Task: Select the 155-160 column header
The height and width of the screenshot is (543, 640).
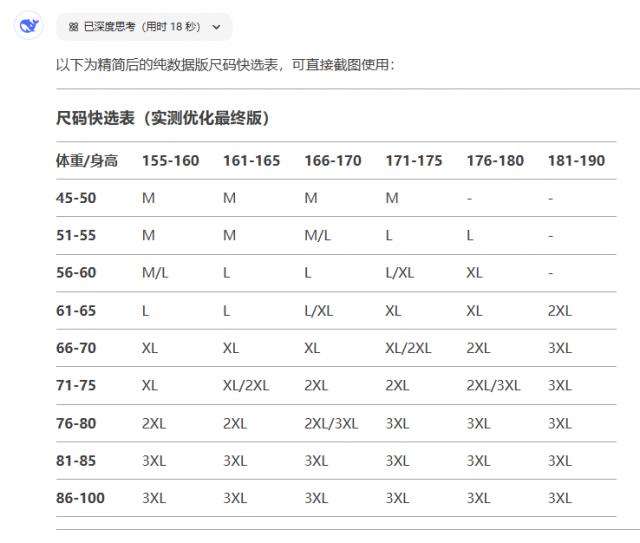Action: click(x=170, y=160)
